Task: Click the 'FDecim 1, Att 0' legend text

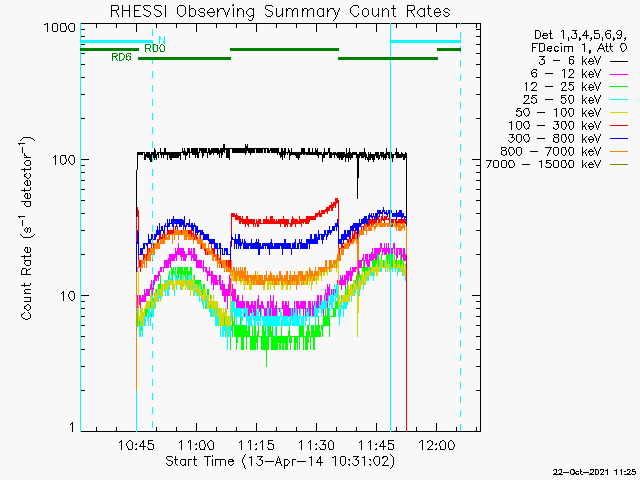Action: point(579,48)
